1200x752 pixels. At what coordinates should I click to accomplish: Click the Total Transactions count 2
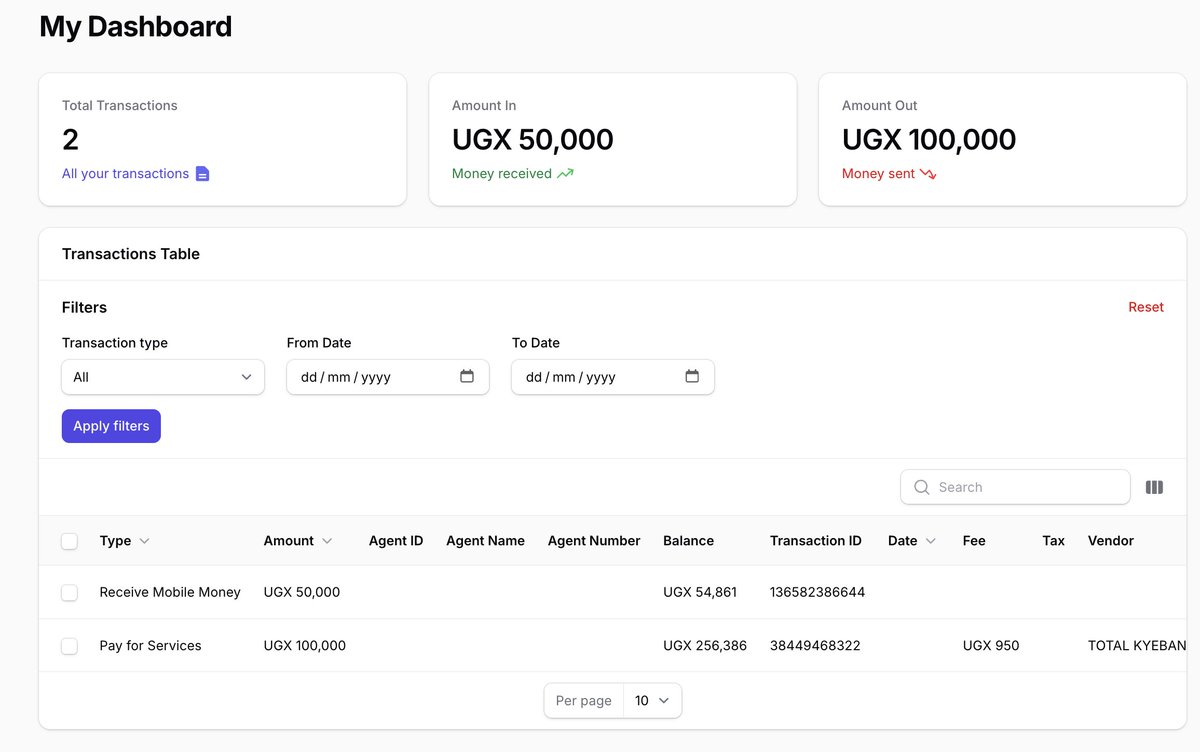[70, 139]
